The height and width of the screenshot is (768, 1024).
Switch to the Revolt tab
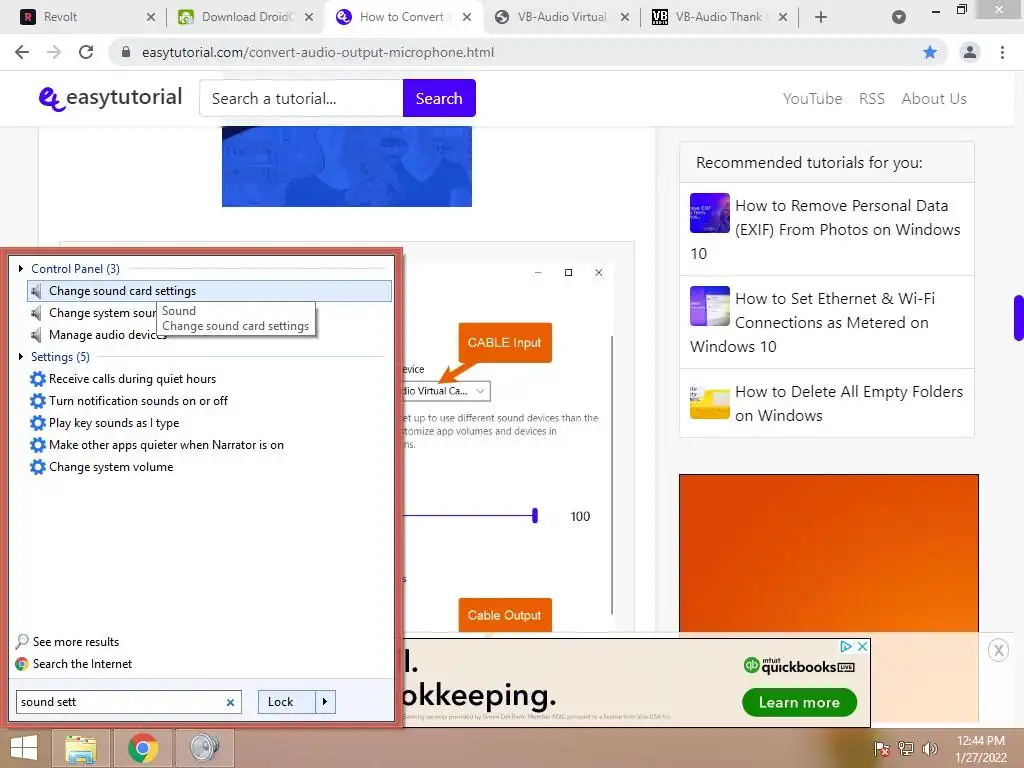81,17
